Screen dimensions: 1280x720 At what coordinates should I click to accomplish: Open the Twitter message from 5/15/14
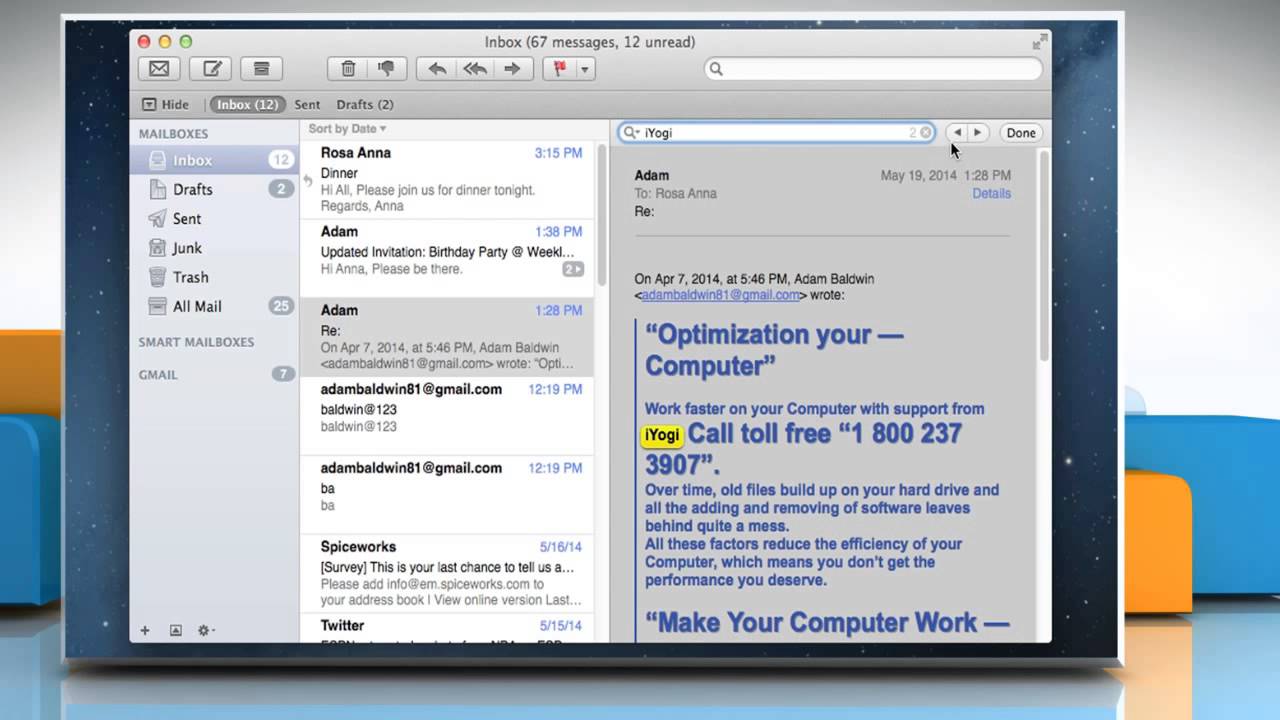pyautogui.click(x=447, y=628)
